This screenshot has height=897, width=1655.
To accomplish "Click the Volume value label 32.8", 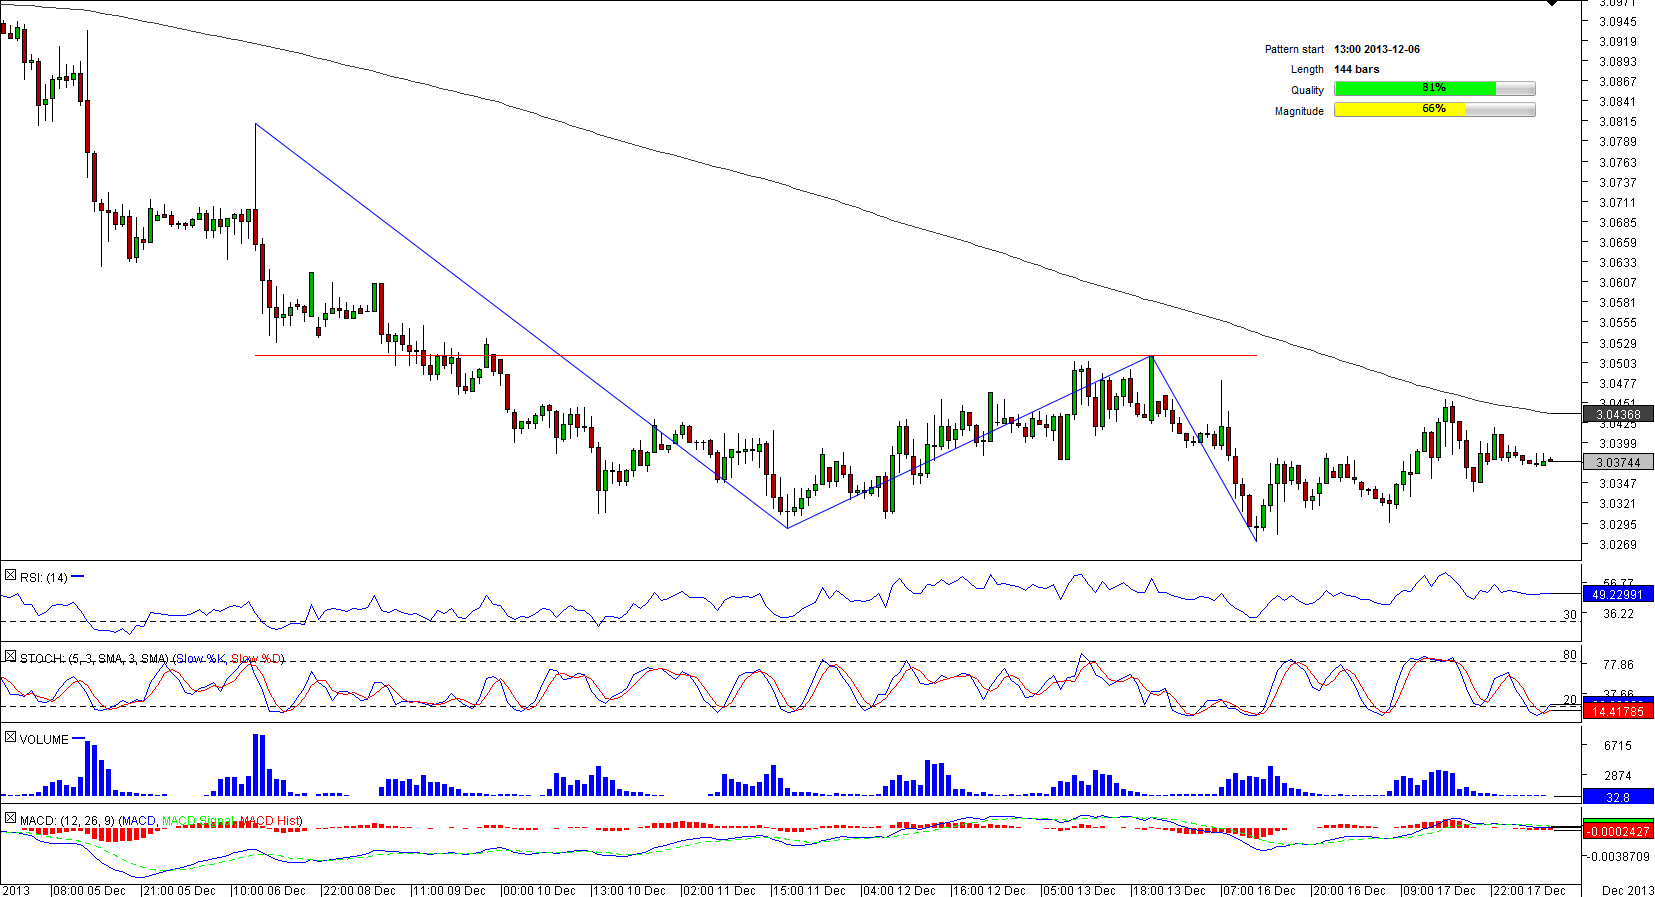I will pos(1617,797).
